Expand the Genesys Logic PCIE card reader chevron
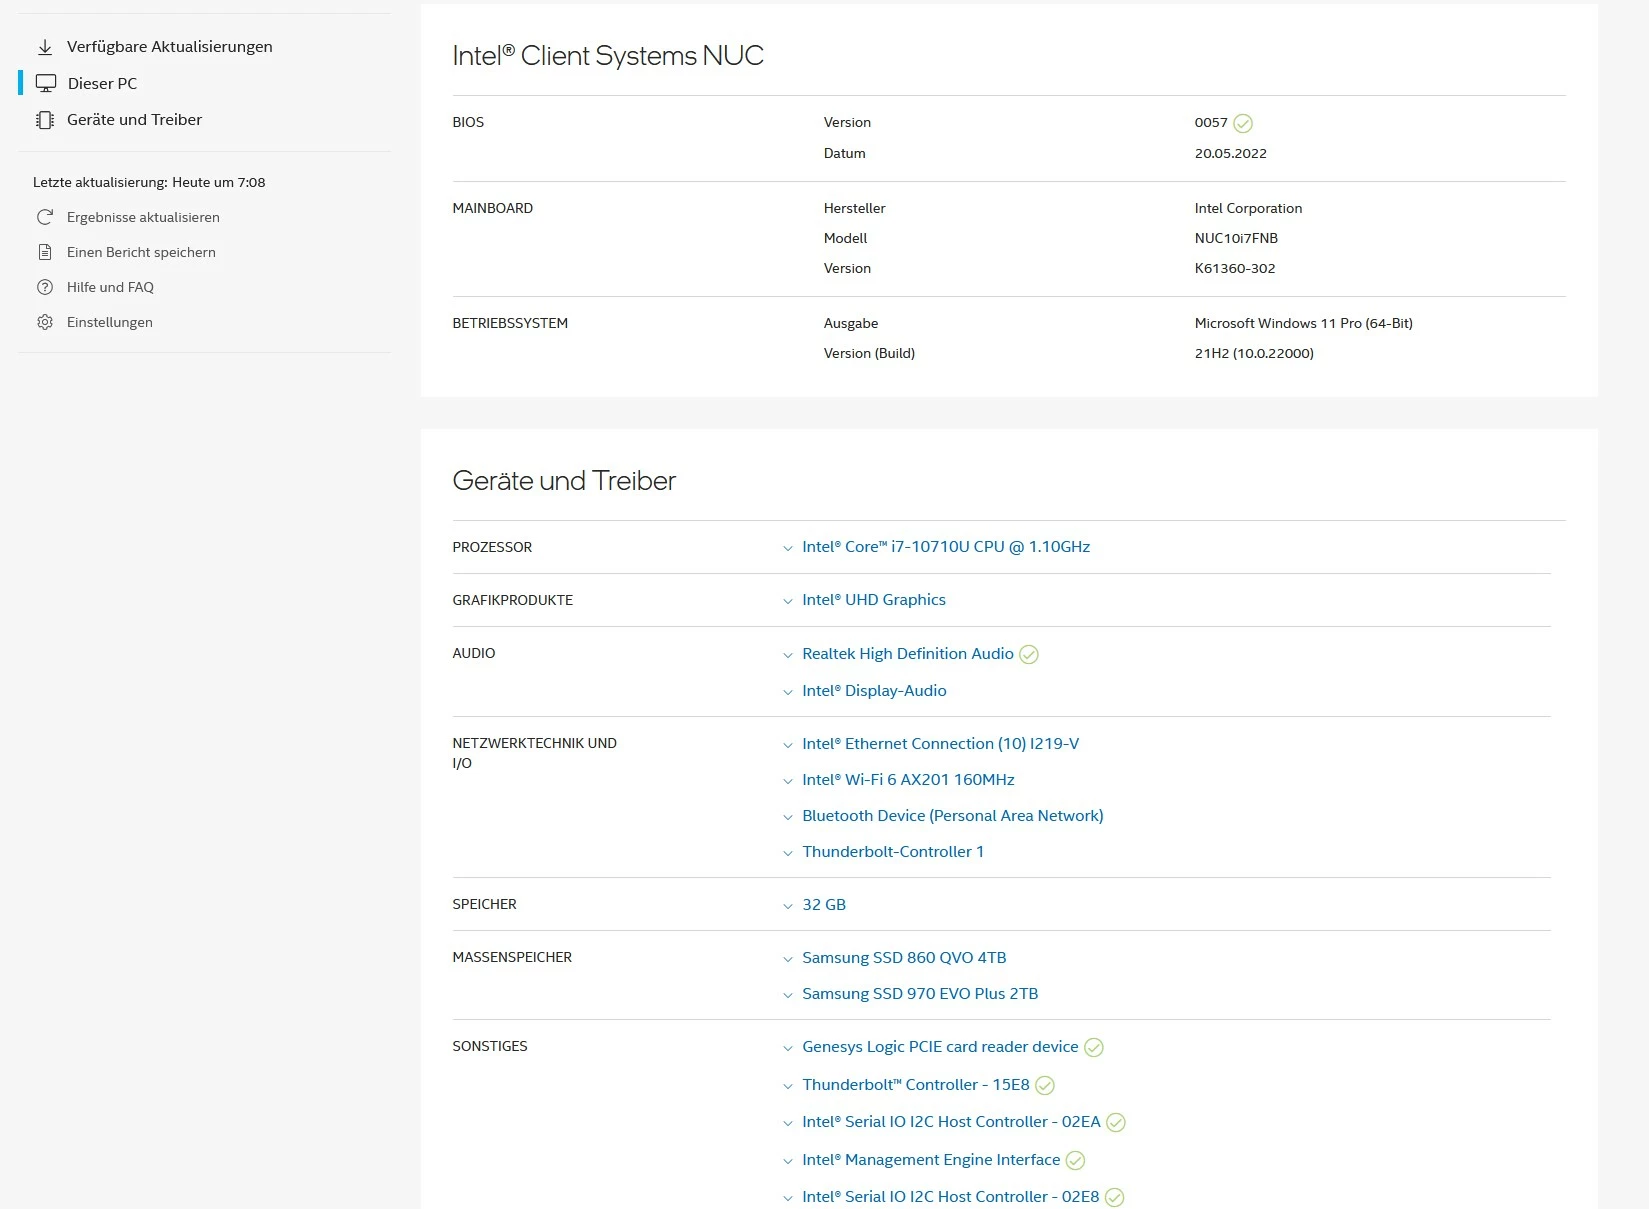This screenshot has width=1649, height=1209. coord(788,1048)
